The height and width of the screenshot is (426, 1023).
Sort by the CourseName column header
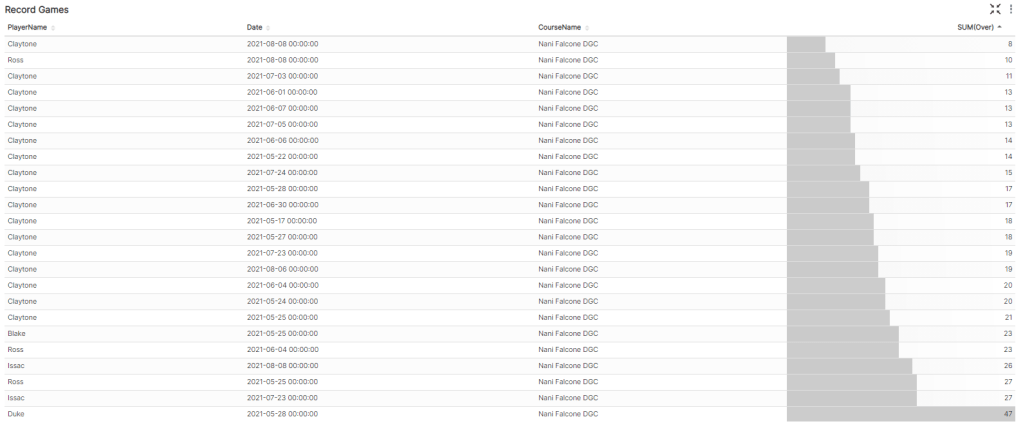click(x=559, y=28)
